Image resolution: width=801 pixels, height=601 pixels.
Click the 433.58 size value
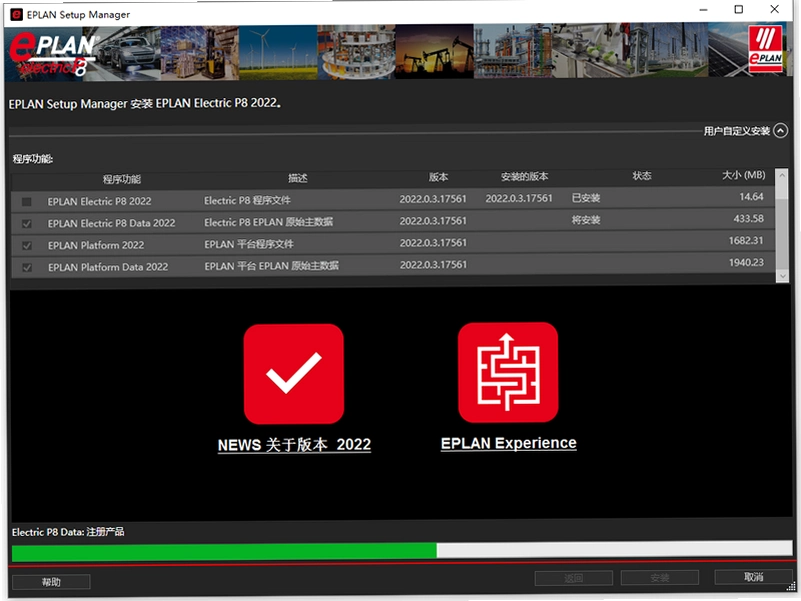(748, 219)
